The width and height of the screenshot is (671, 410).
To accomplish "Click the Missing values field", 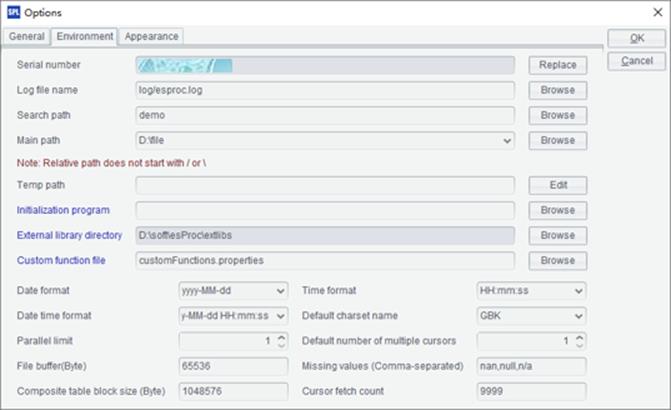I will point(531,366).
